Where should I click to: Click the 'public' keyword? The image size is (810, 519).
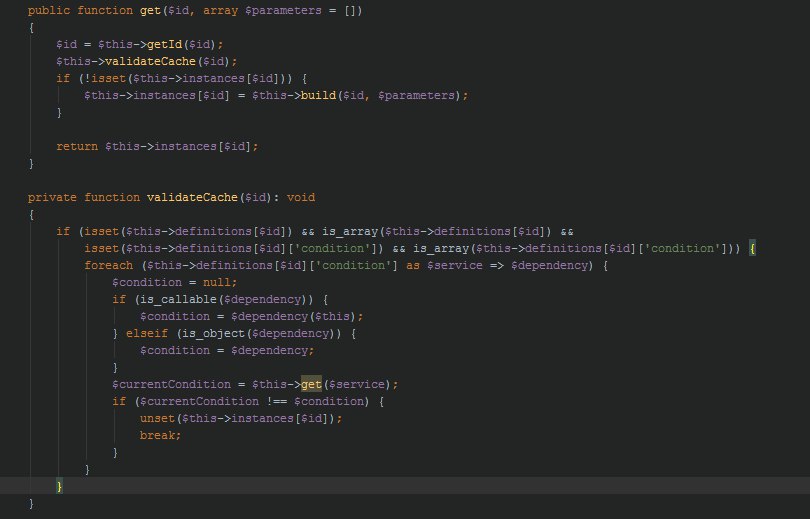pos(49,10)
